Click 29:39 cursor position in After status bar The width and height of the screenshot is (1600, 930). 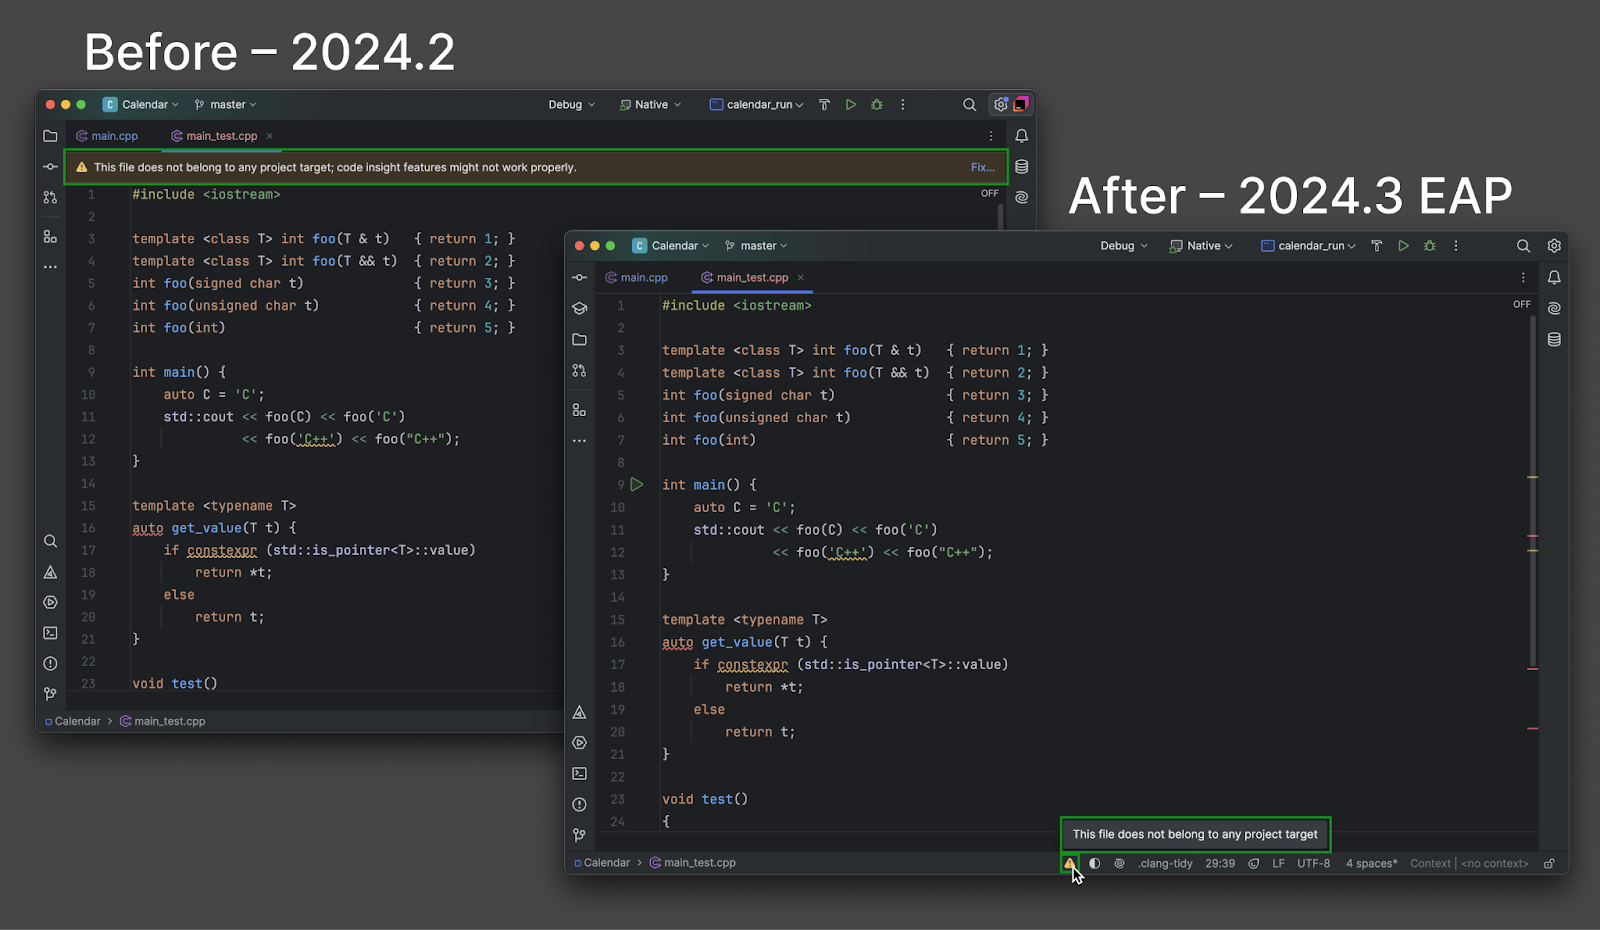tap(1220, 863)
